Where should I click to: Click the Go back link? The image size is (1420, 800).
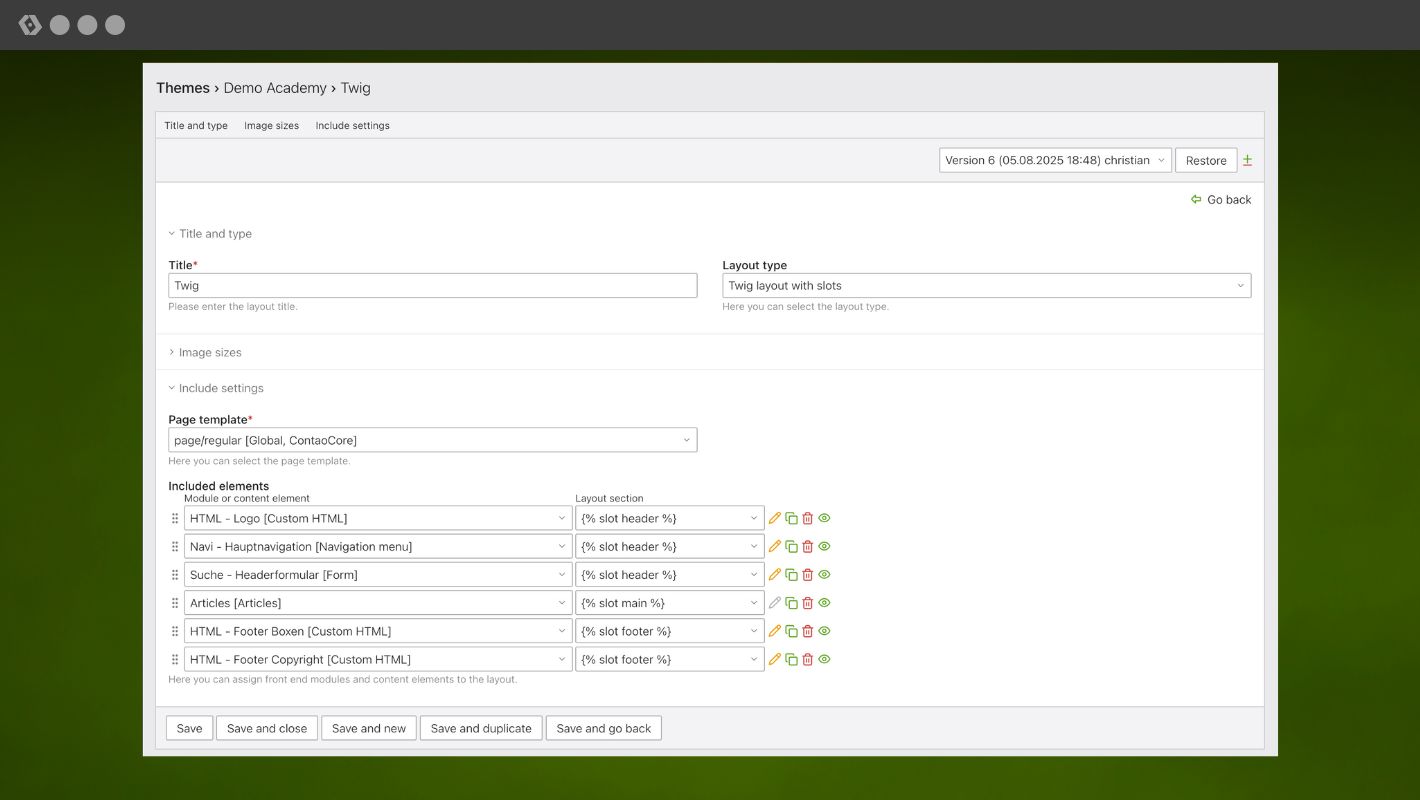click(1221, 200)
